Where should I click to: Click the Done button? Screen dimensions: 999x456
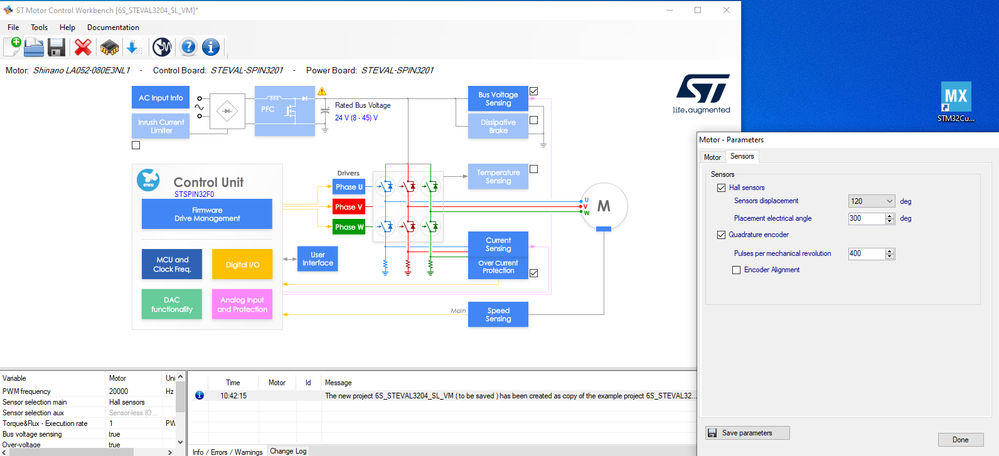coord(959,439)
